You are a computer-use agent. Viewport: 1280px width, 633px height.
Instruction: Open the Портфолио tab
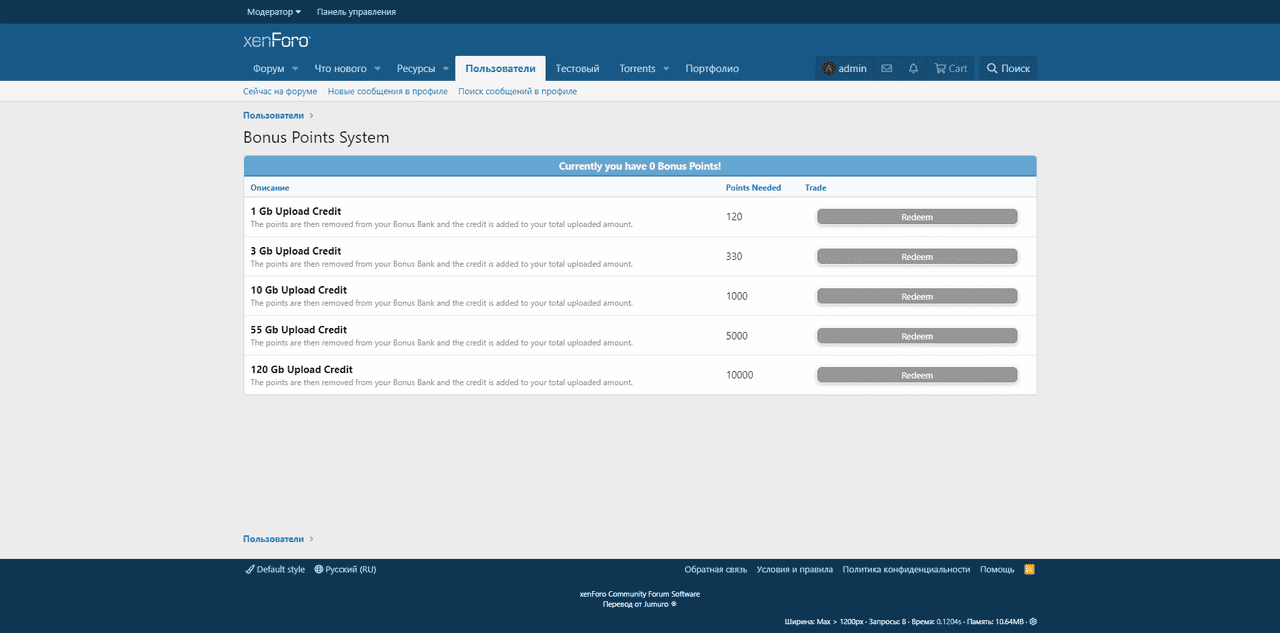coord(712,69)
